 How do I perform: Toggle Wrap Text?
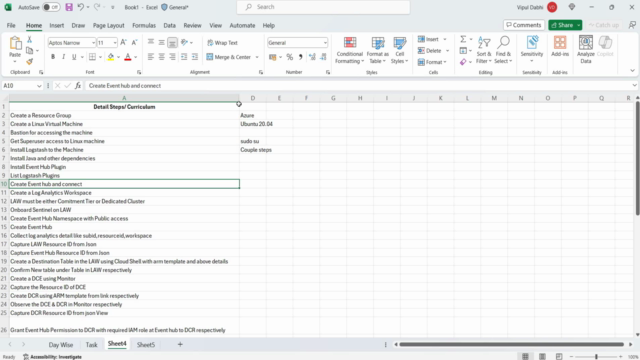coord(222,43)
